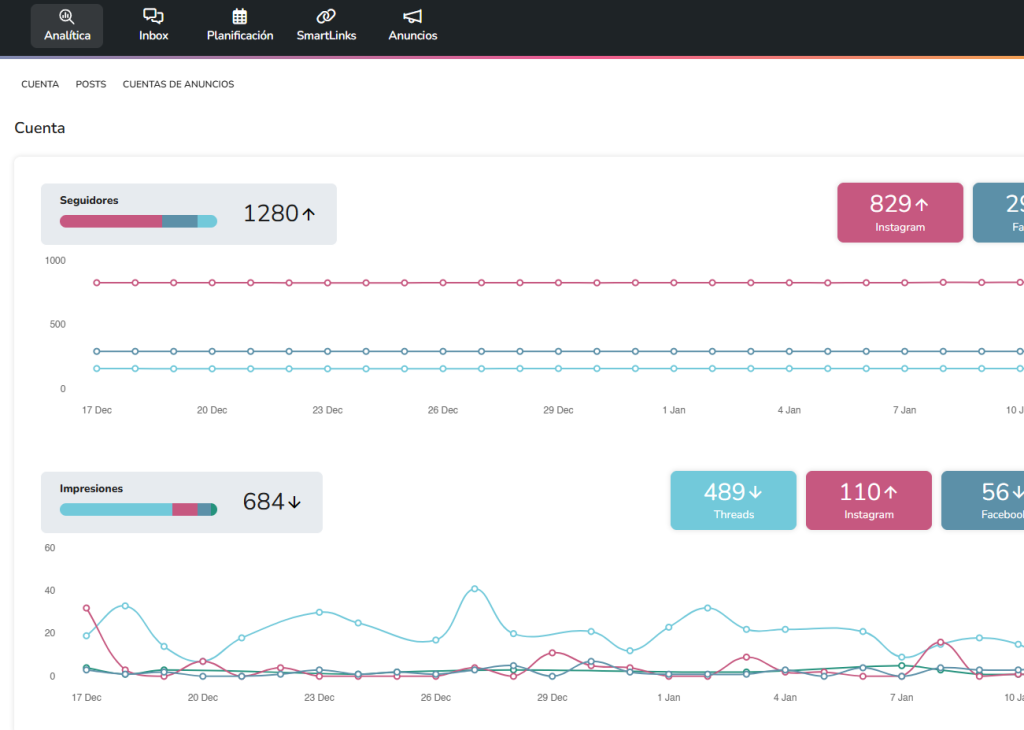Image resolution: width=1024 pixels, height=730 pixels.
Task: Switch to the CUENTA tab
Action: [40, 84]
